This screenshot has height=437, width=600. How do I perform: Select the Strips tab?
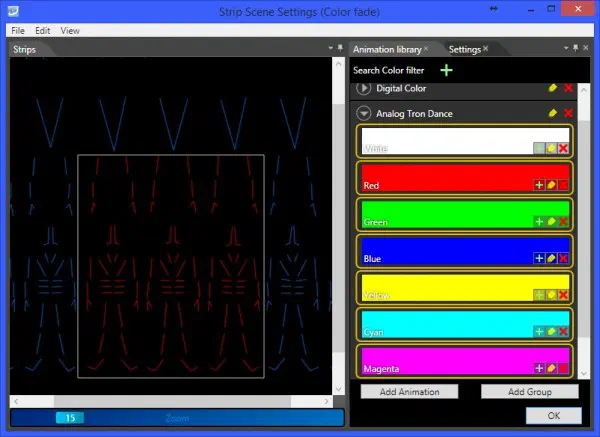point(24,49)
